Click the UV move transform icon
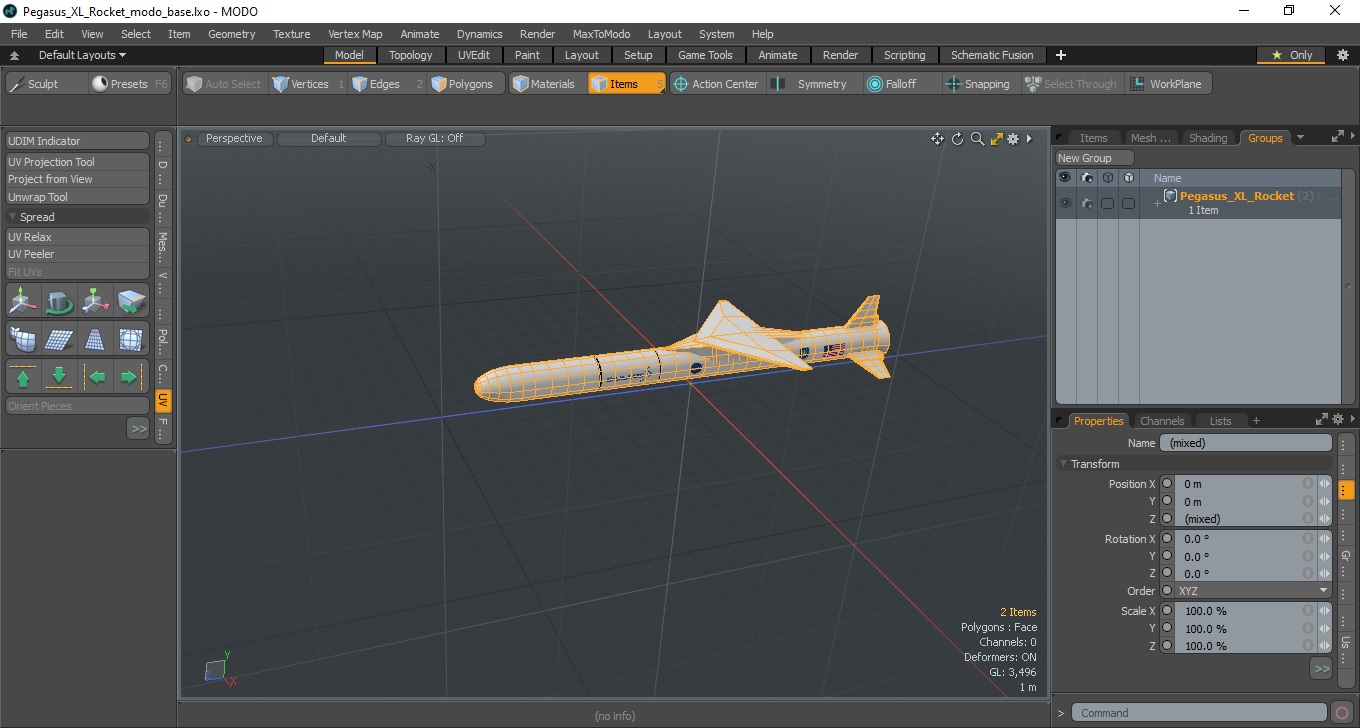 click(x=24, y=300)
